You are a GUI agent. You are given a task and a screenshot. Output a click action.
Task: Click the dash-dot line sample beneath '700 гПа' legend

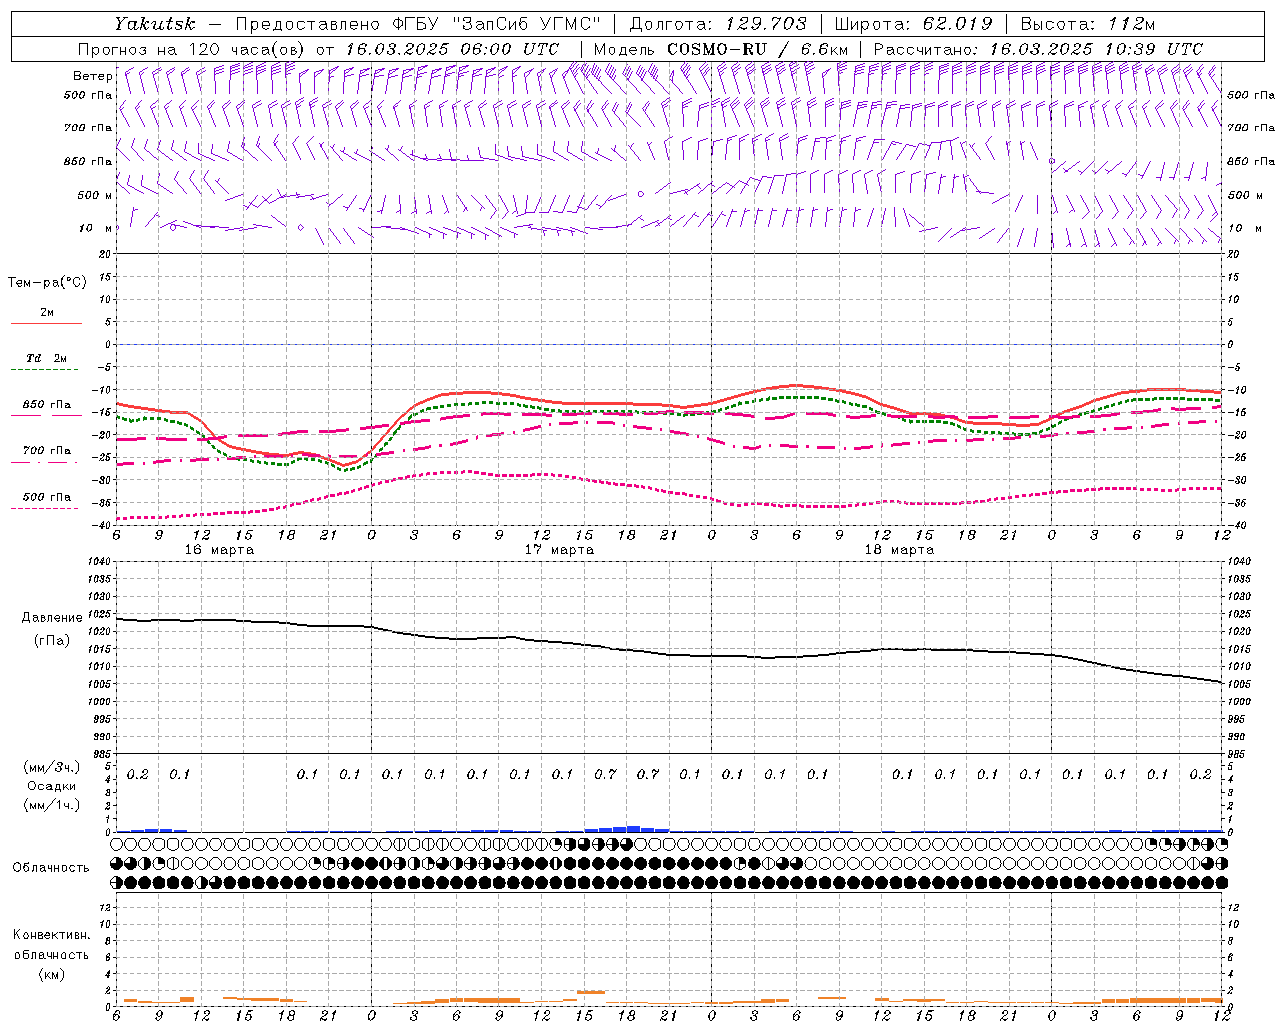coord(45,463)
